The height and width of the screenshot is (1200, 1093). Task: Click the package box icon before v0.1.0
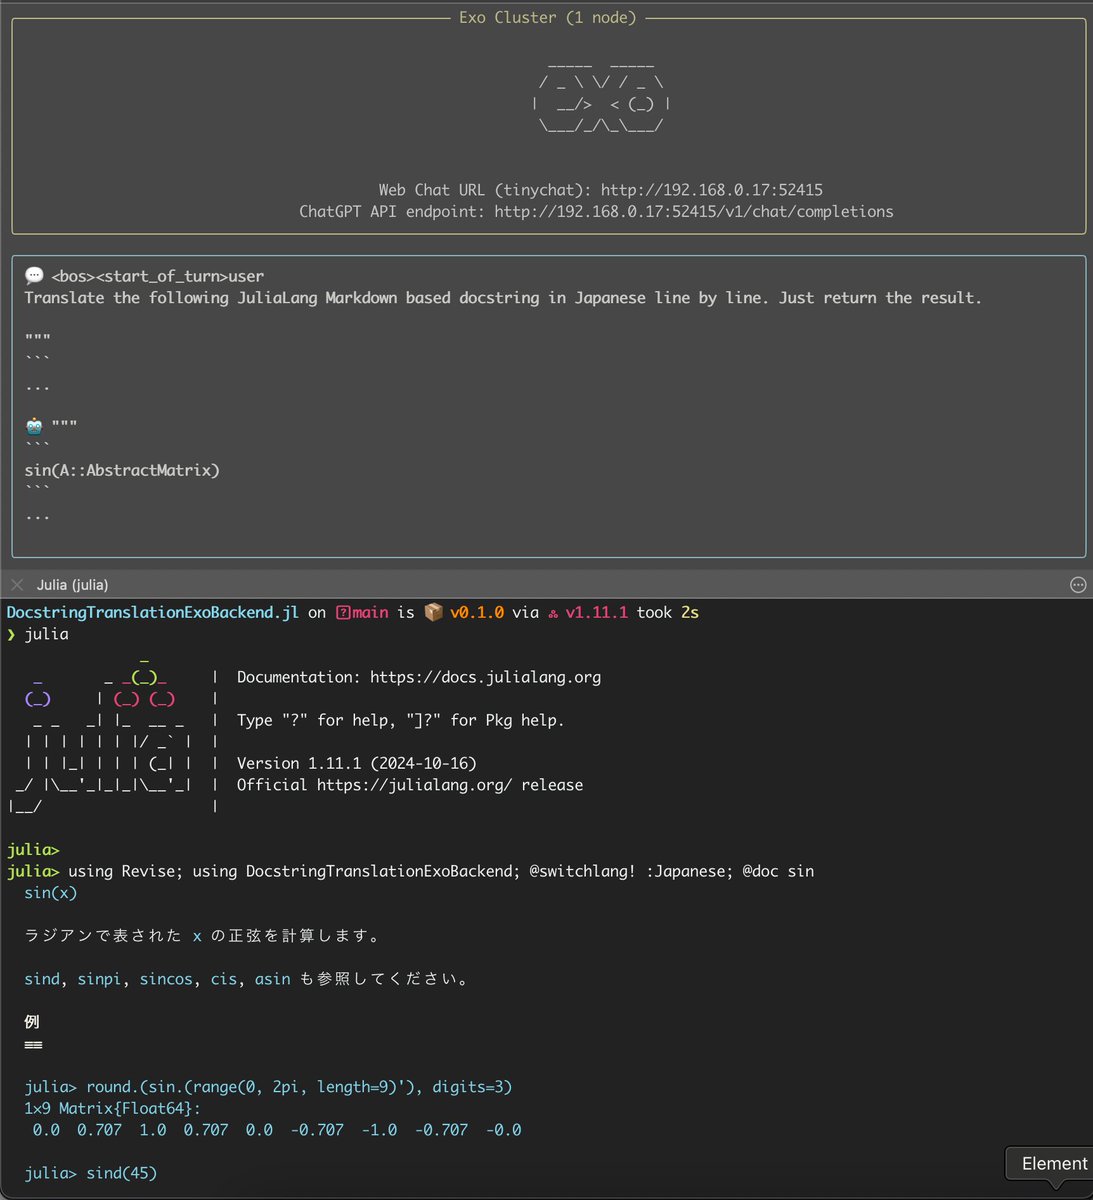click(x=433, y=612)
